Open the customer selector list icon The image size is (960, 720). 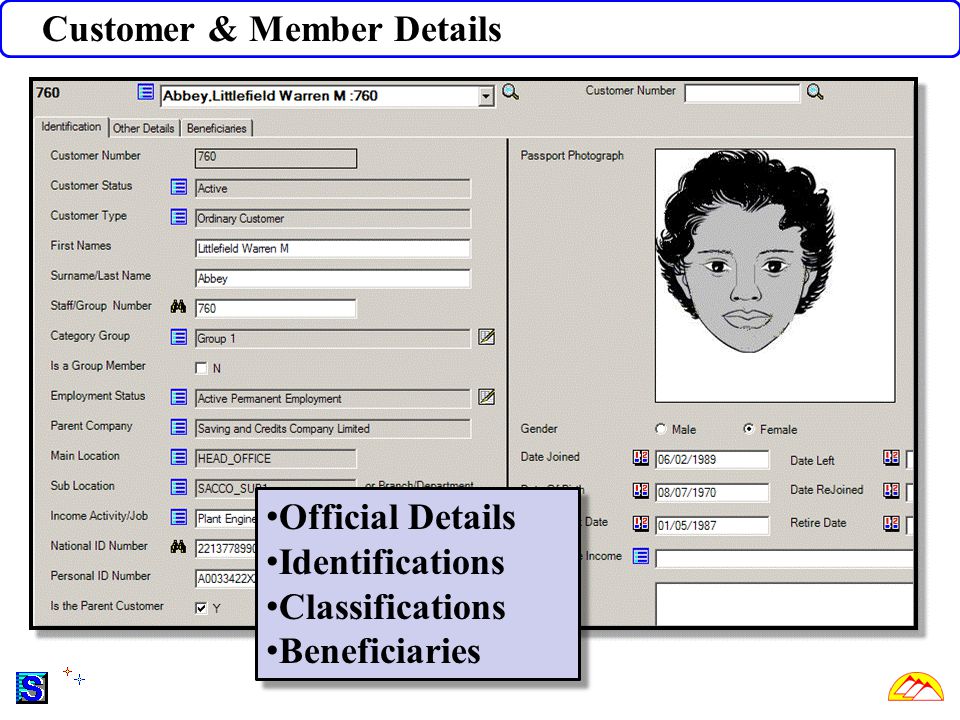point(145,92)
